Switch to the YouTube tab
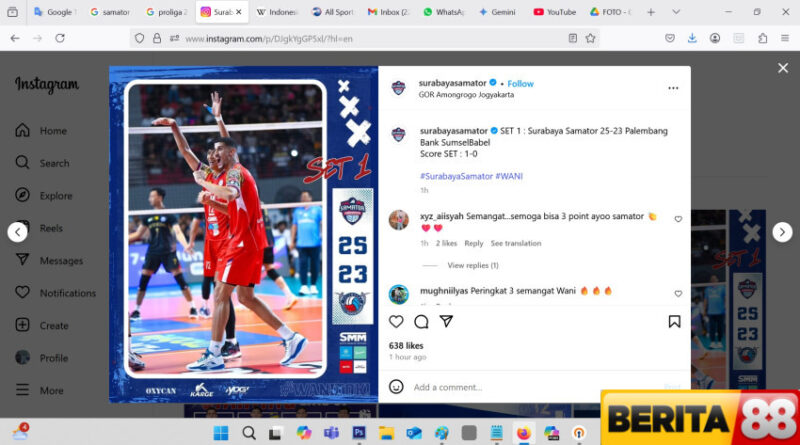This screenshot has width=800, height=445. pos(555,12)
